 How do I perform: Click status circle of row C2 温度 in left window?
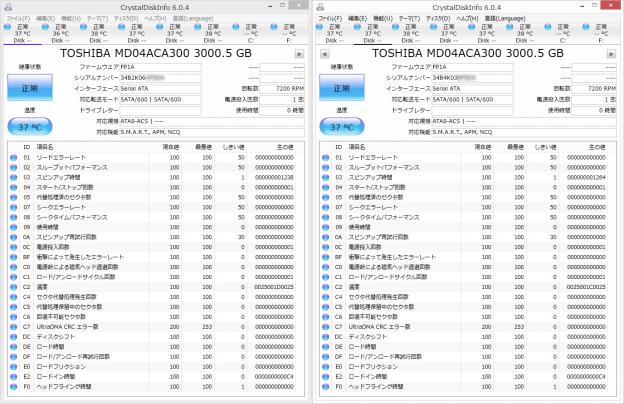coord(14,287)
